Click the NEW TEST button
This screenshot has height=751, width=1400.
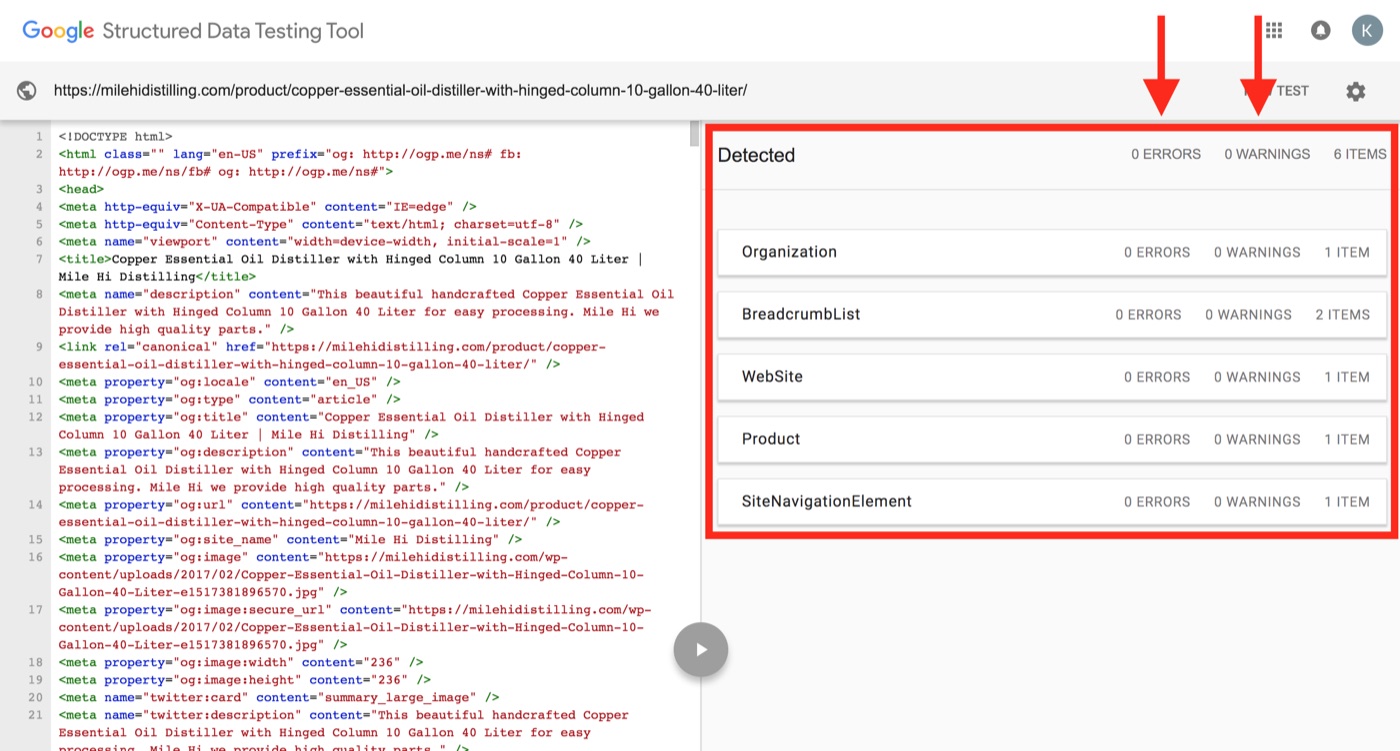(x=1275, y=91)
